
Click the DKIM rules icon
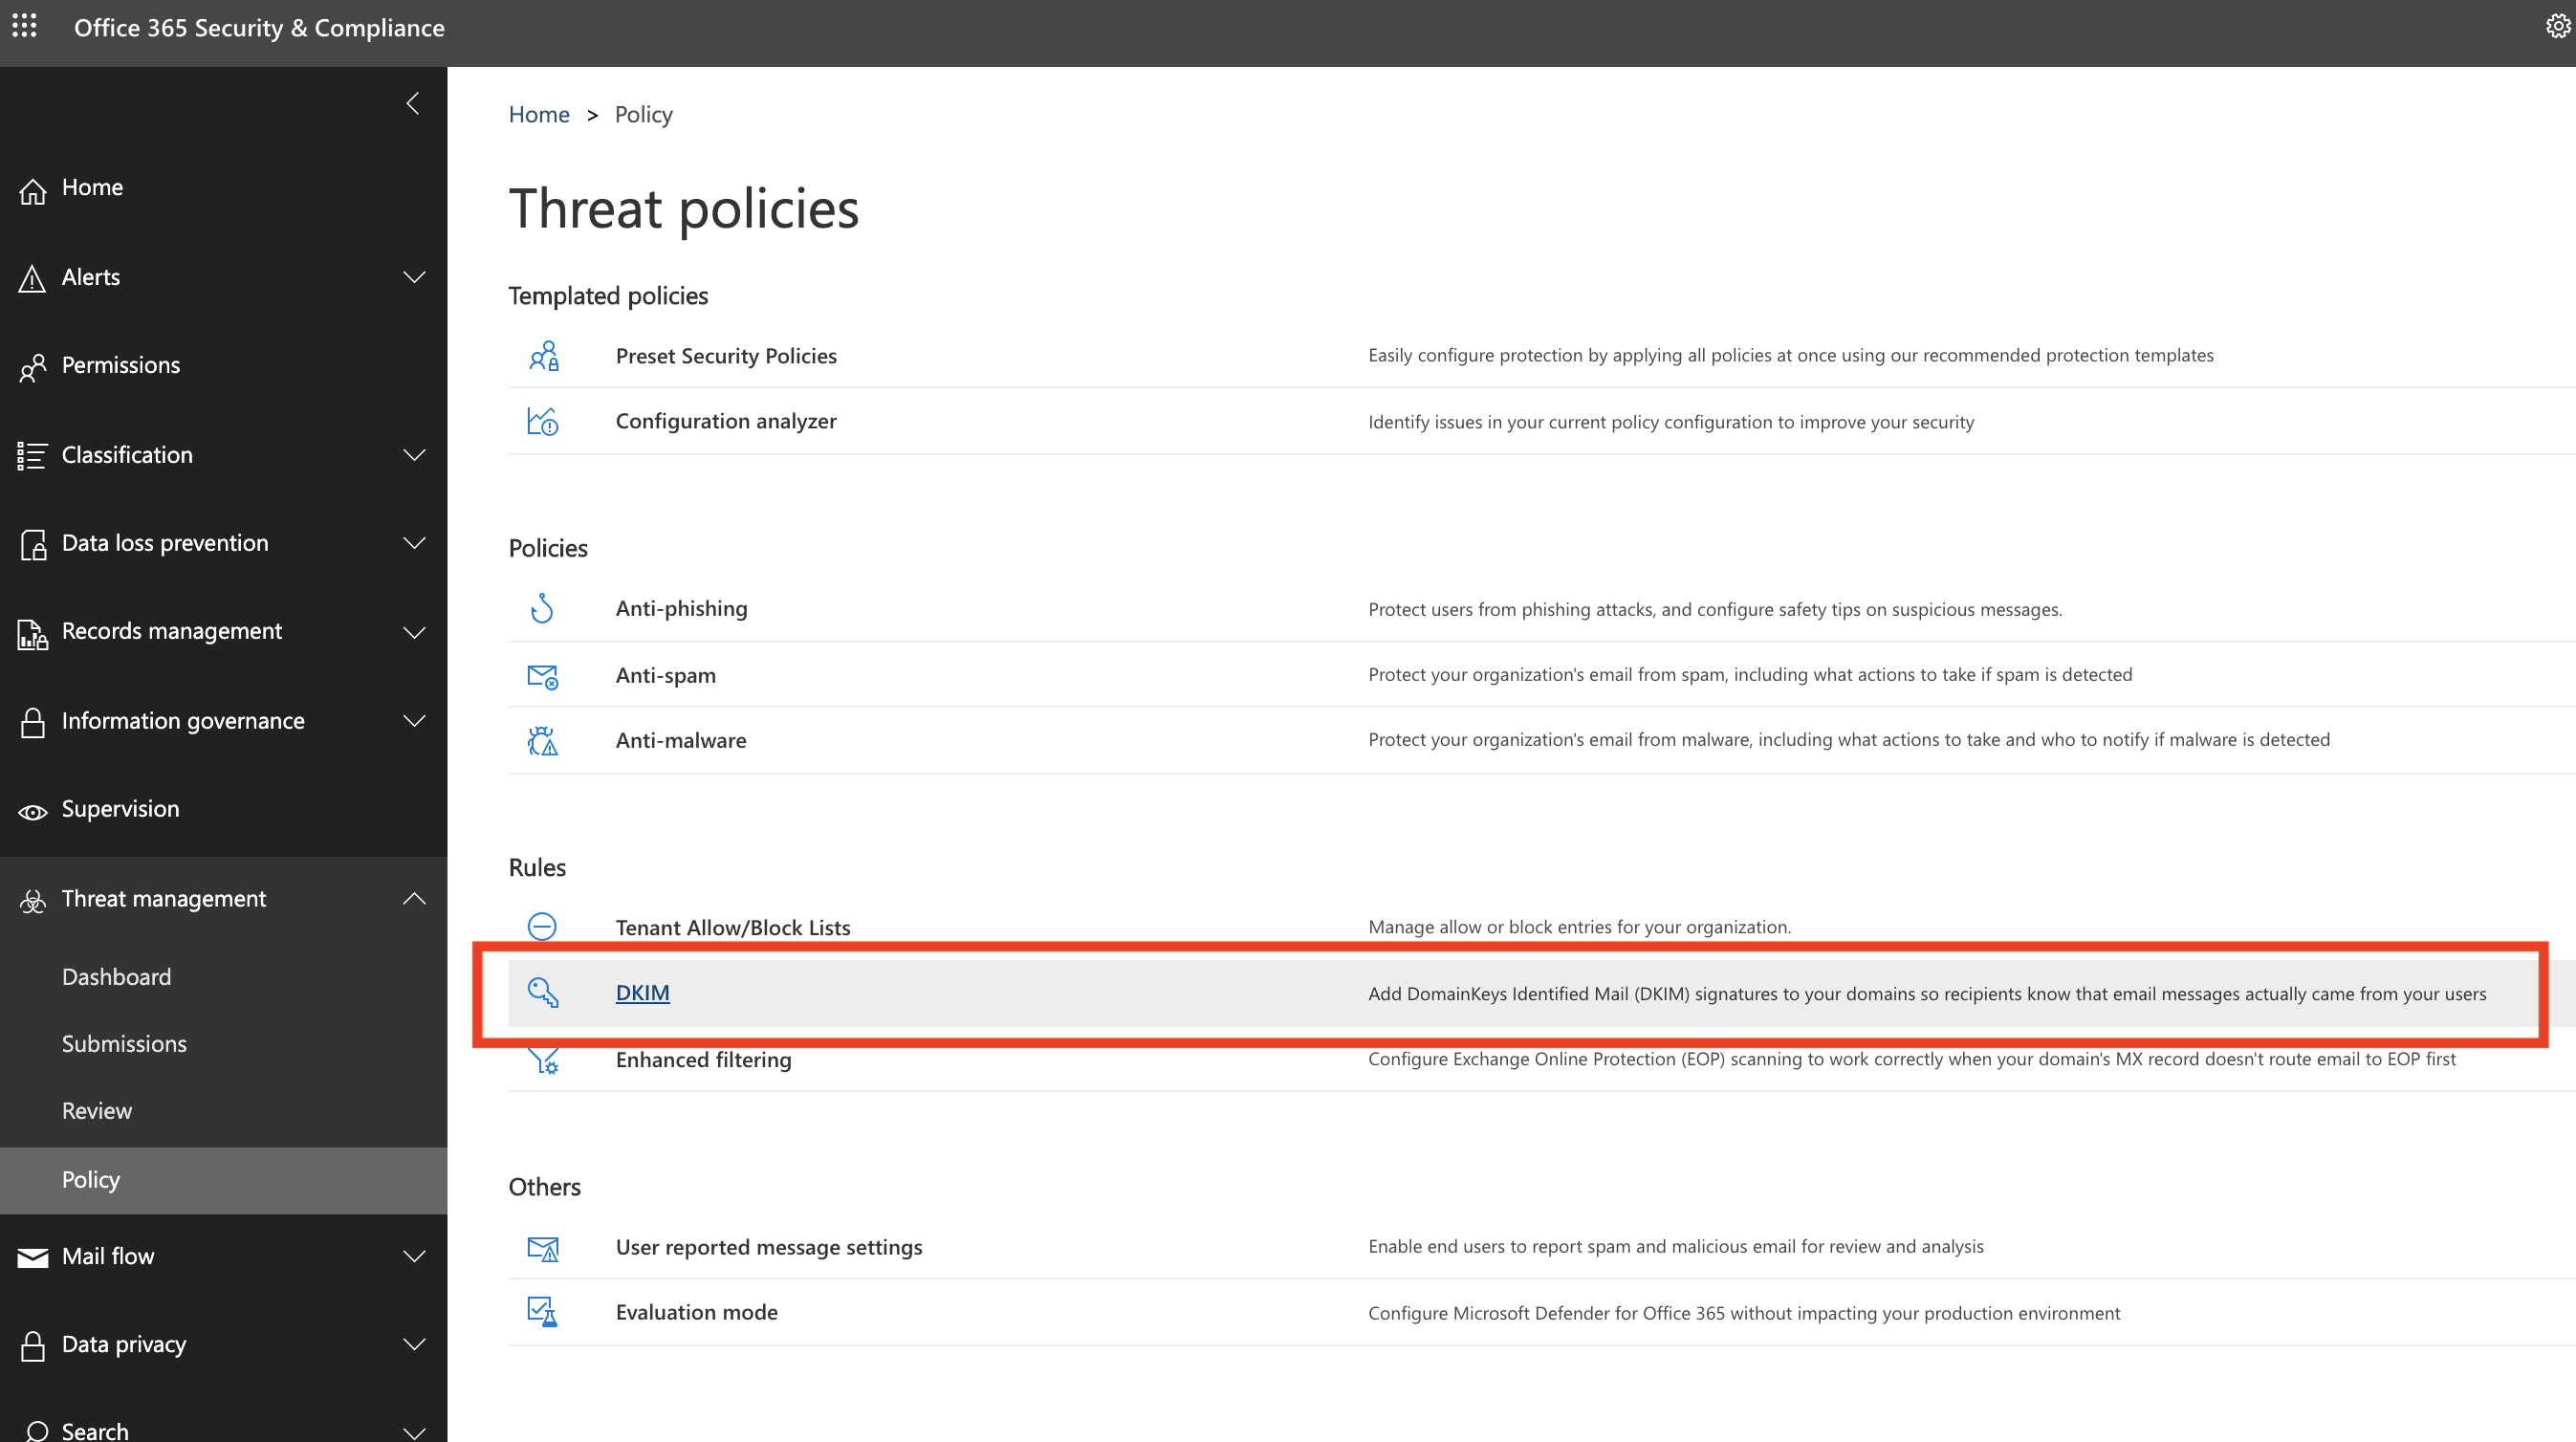tap(543, 993)
